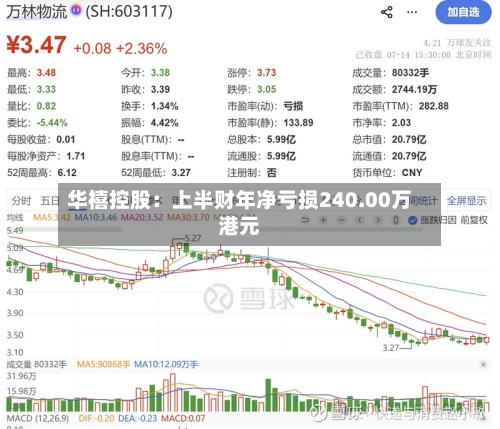Click the 委比 -5.44% value

(52, 123)
